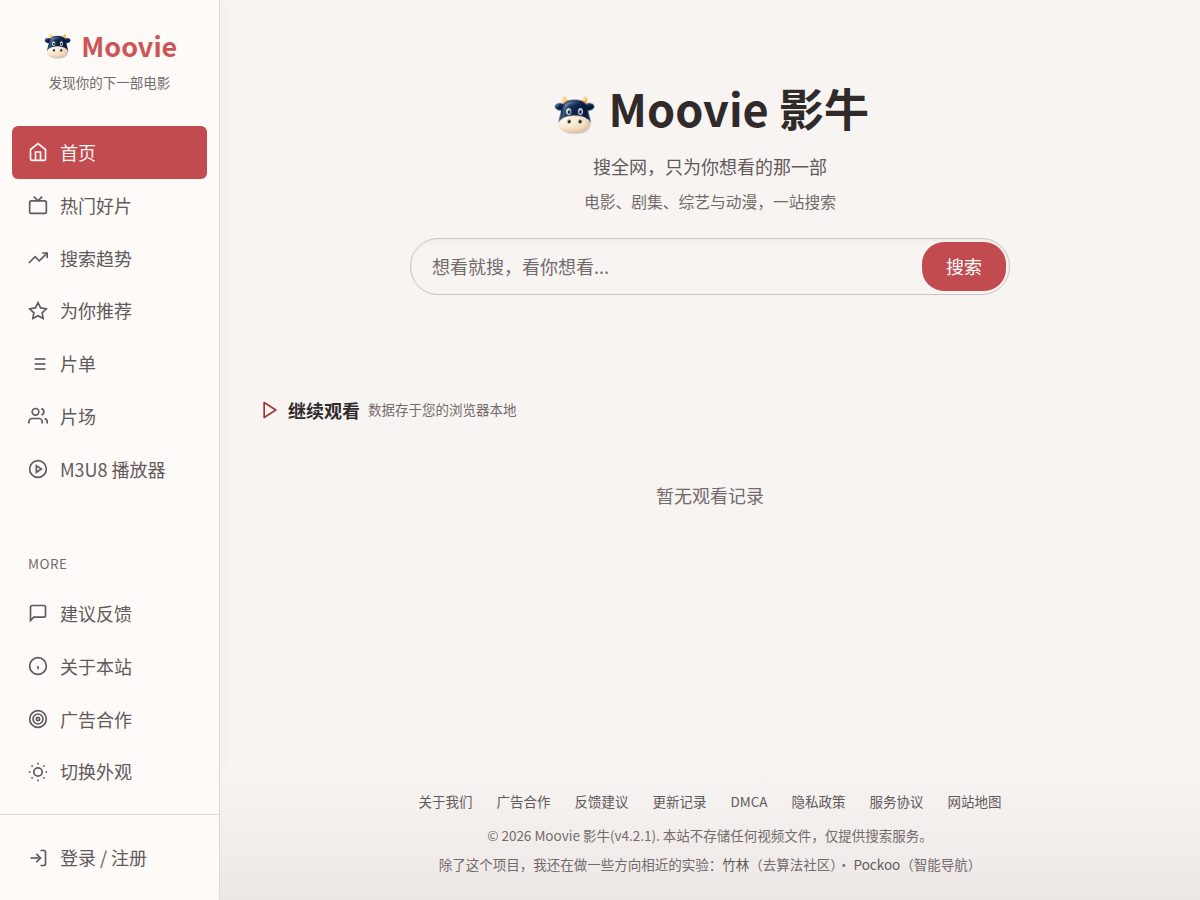Open the 服务协议 footer link
Screen dimensions: 1200x900
tap(896, 802)
